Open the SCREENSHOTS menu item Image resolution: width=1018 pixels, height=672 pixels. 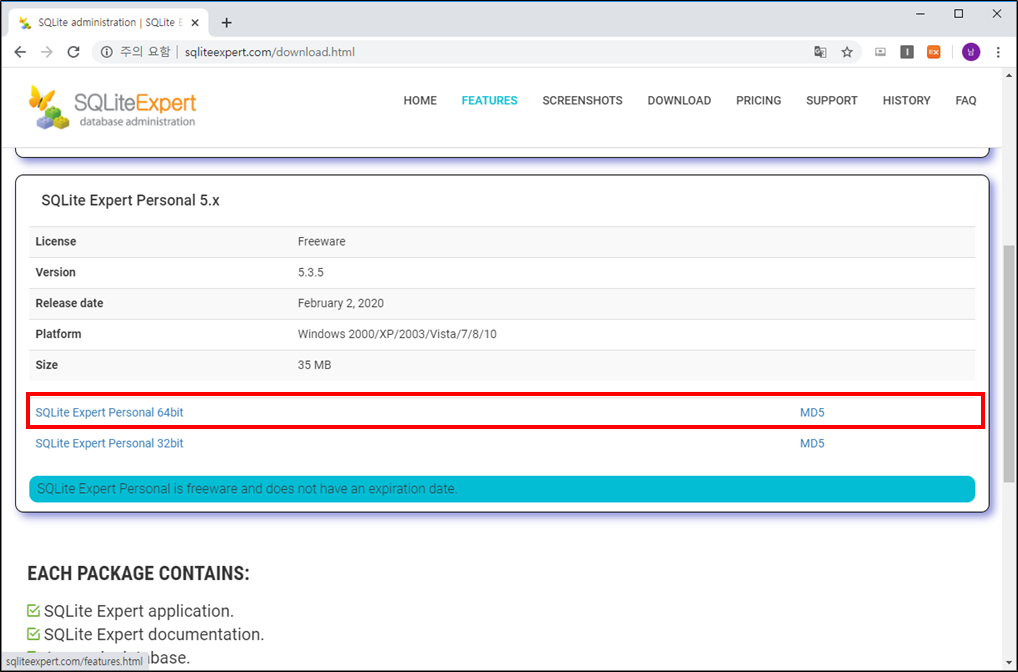point(582,101)
